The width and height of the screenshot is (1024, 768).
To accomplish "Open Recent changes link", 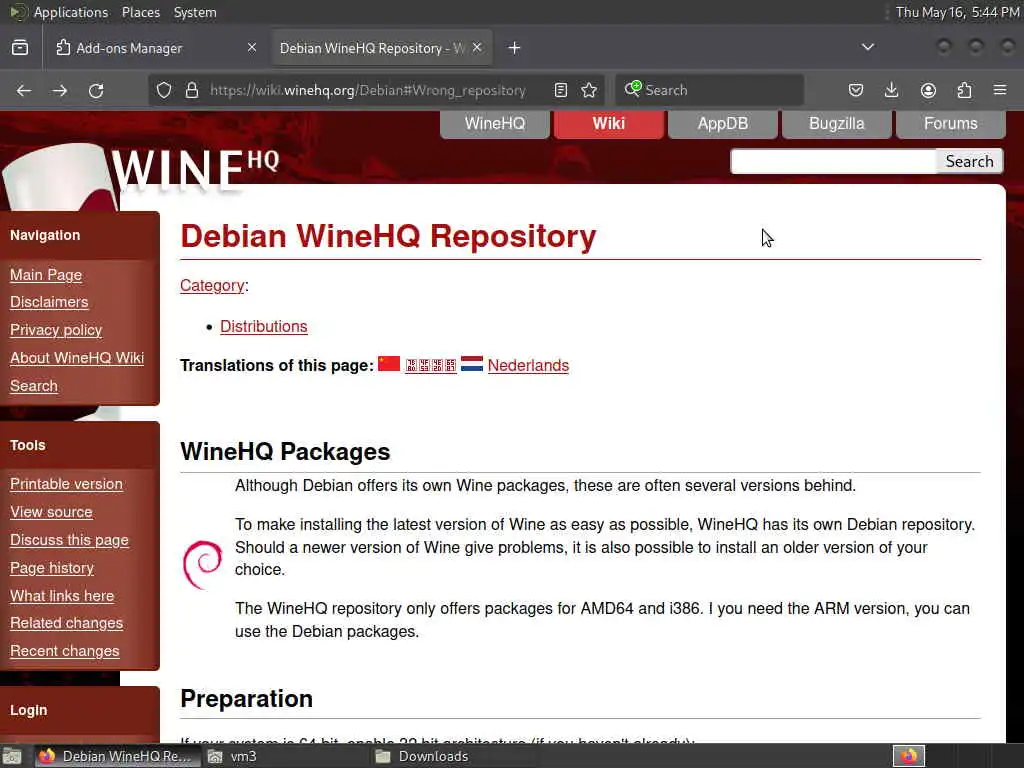I will [65, 651].
